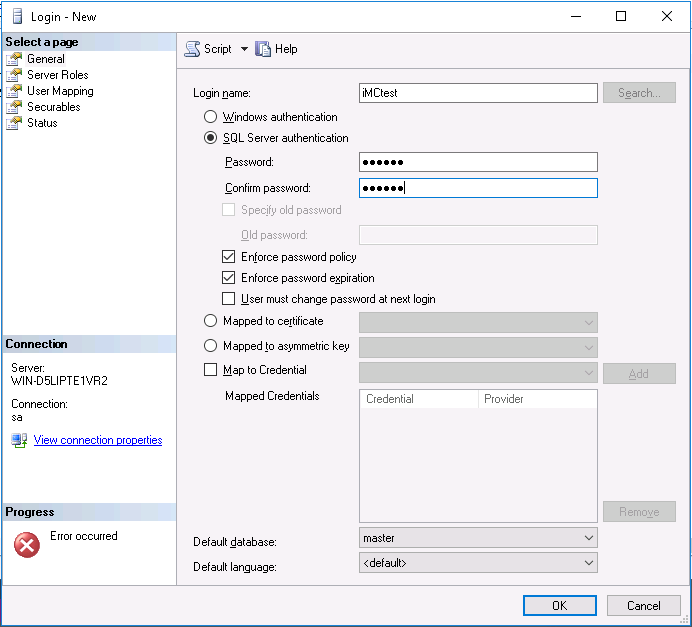The height and width of the screenshot is (627, 692).
Task: Switch to the User Mapping page
Action: (60, 91)
